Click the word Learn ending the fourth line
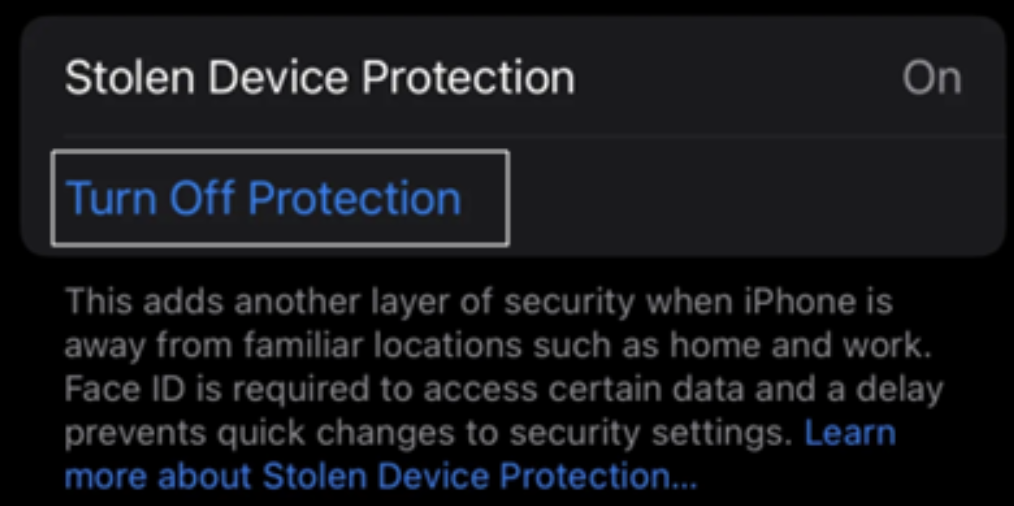This screenshot has width=1014, height=506. tap(850, 433)
